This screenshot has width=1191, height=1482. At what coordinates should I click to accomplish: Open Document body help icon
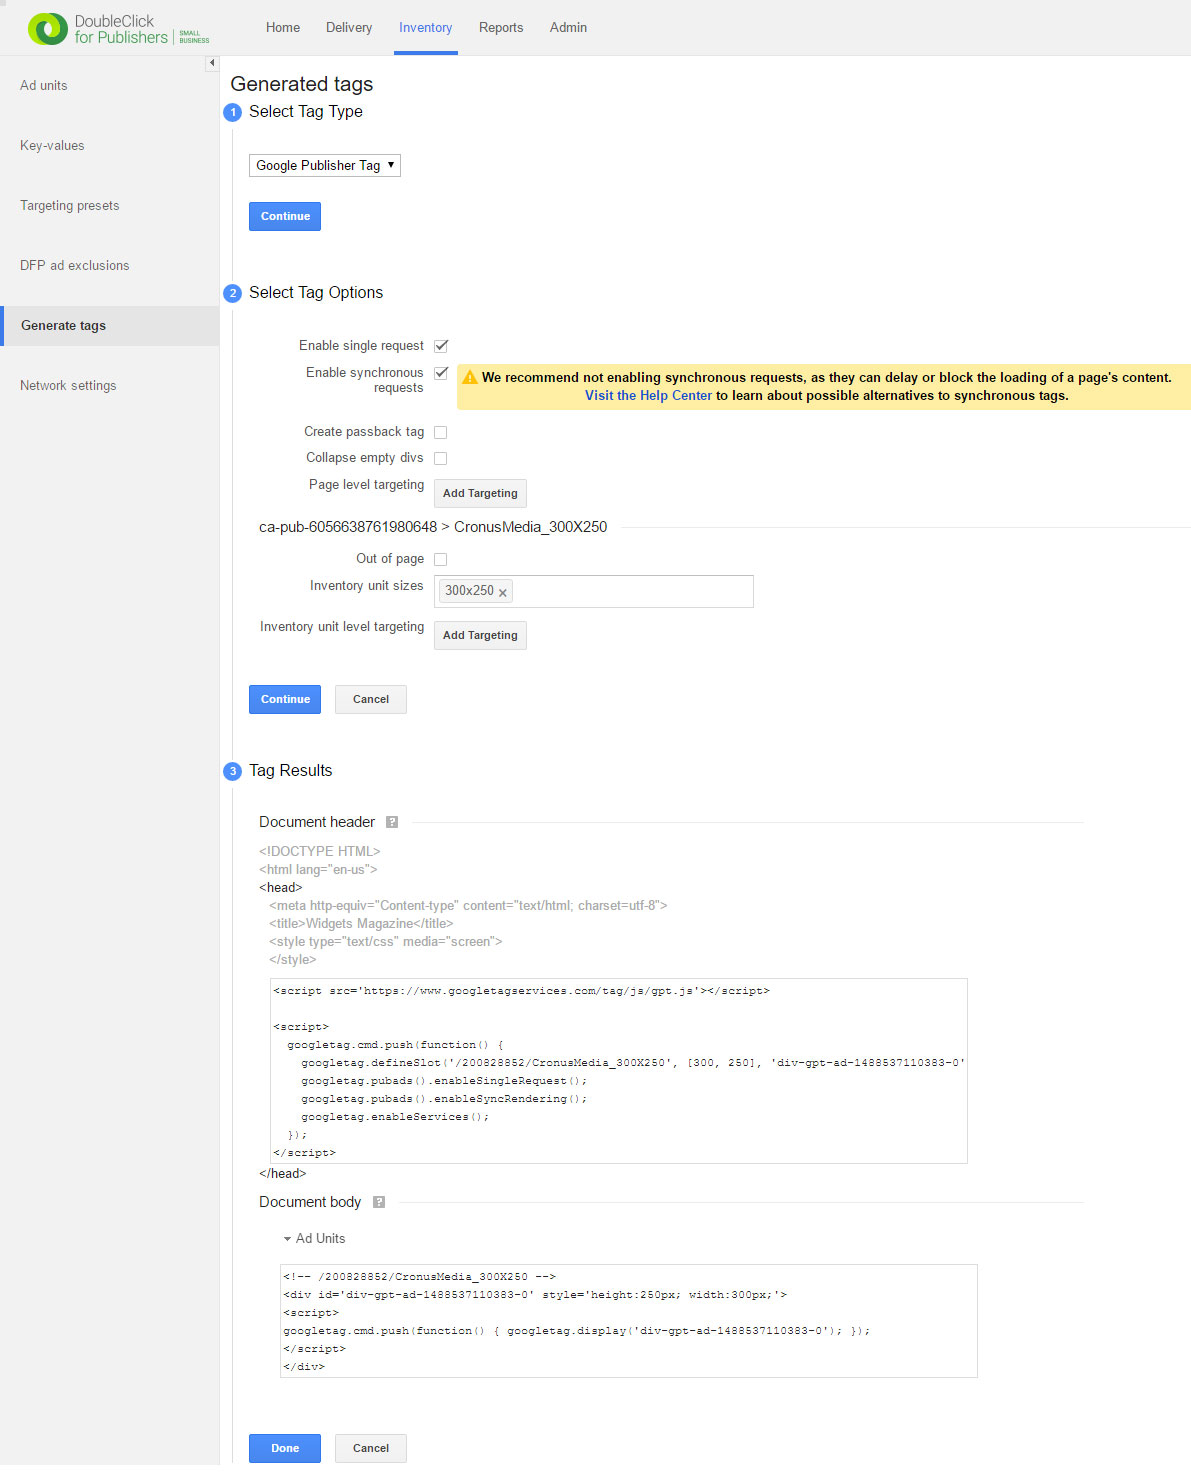[x=379, y=1202]
